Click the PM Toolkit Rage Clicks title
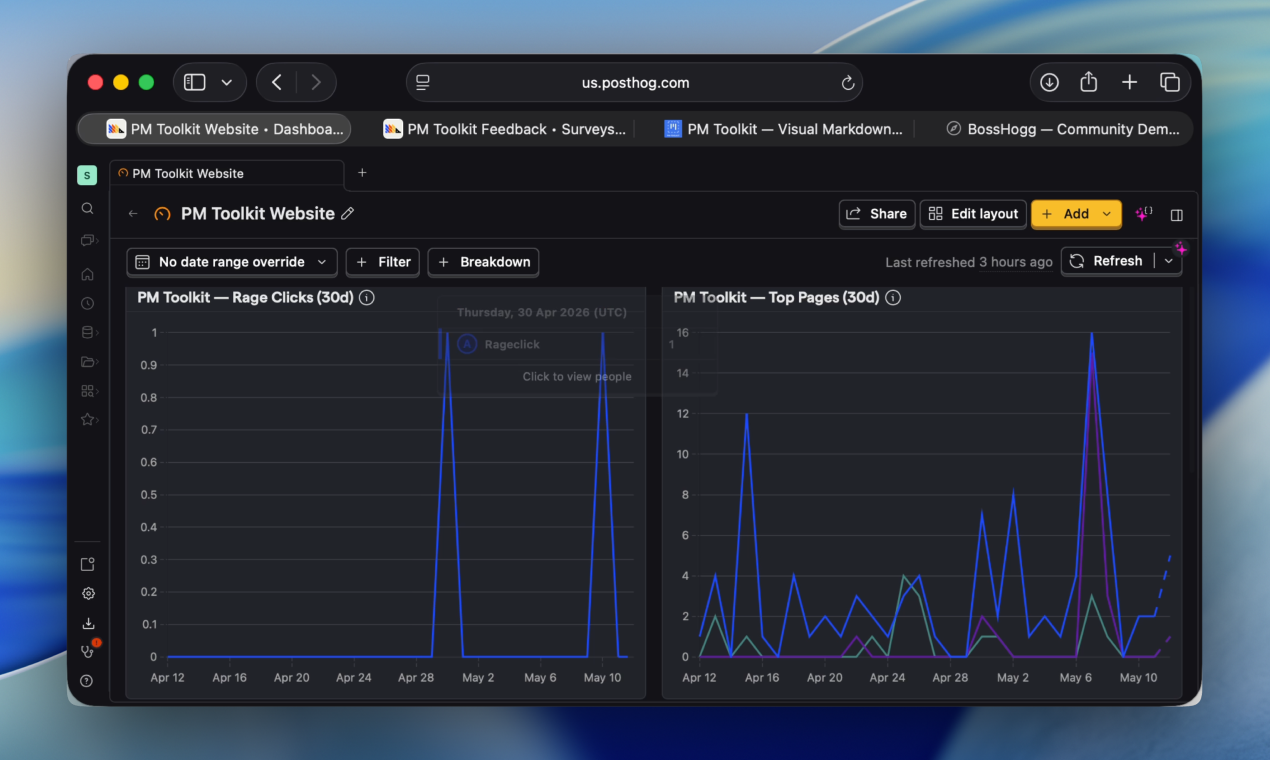The image size is (1270, 760). (x=245, y=297)
